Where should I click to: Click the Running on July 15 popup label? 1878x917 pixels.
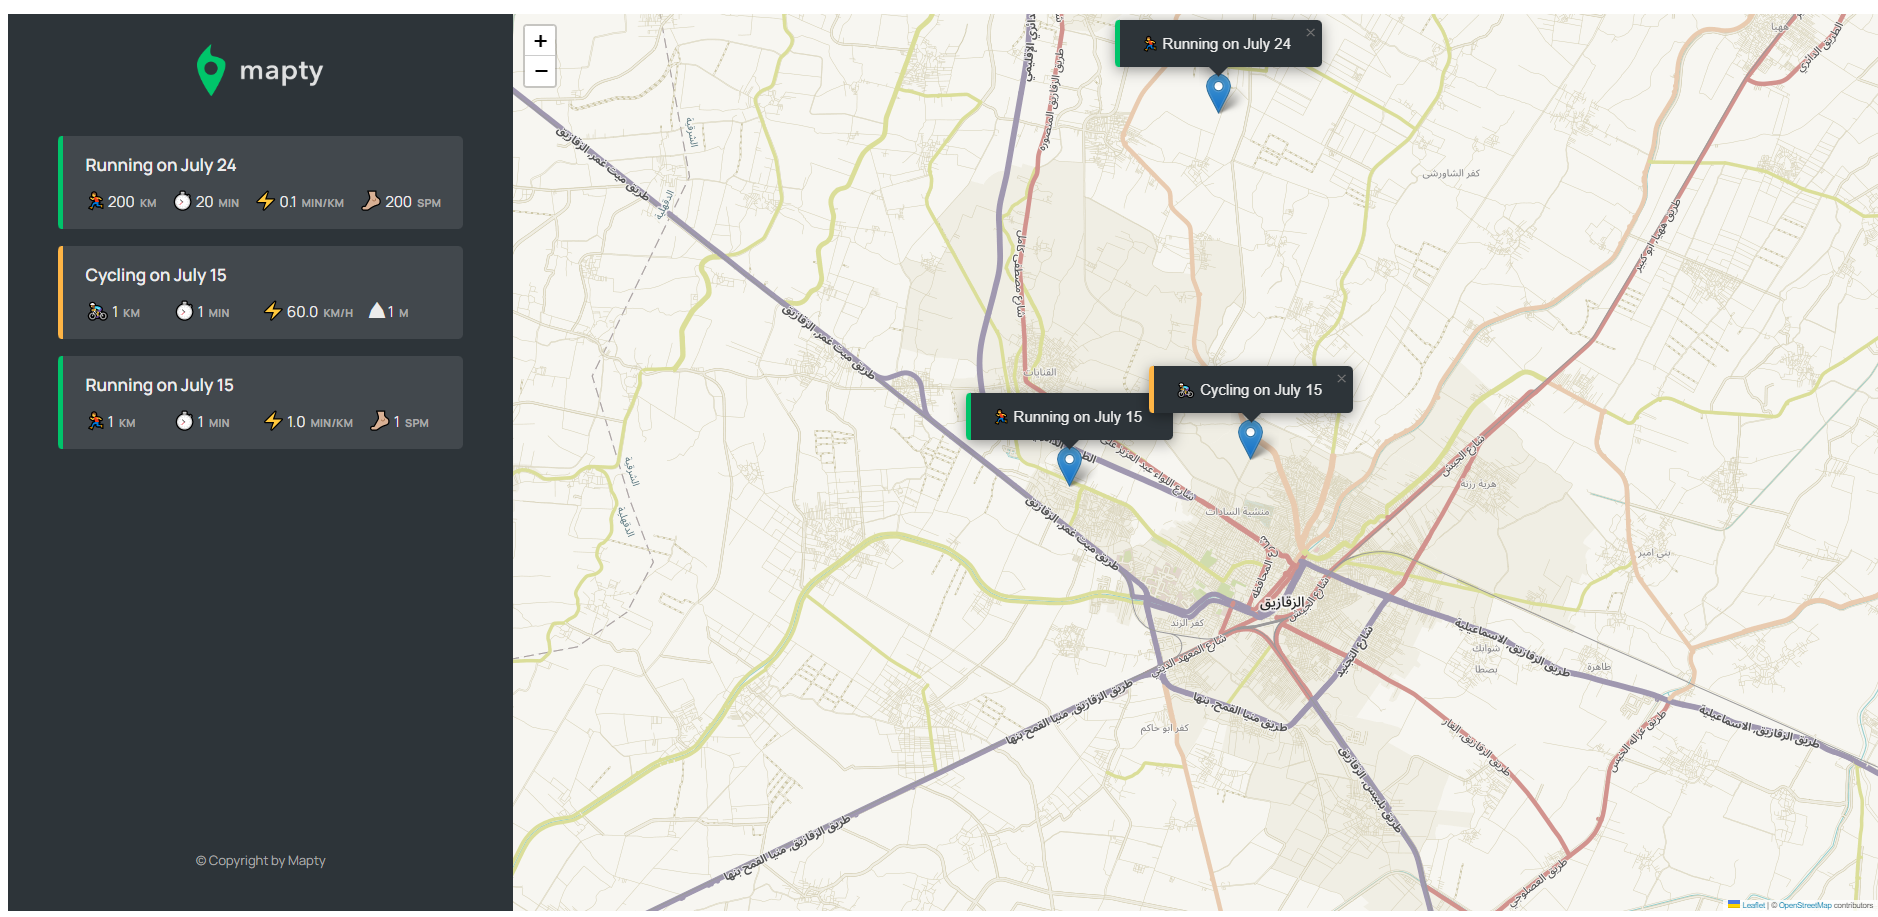[x=1076, y=417]
